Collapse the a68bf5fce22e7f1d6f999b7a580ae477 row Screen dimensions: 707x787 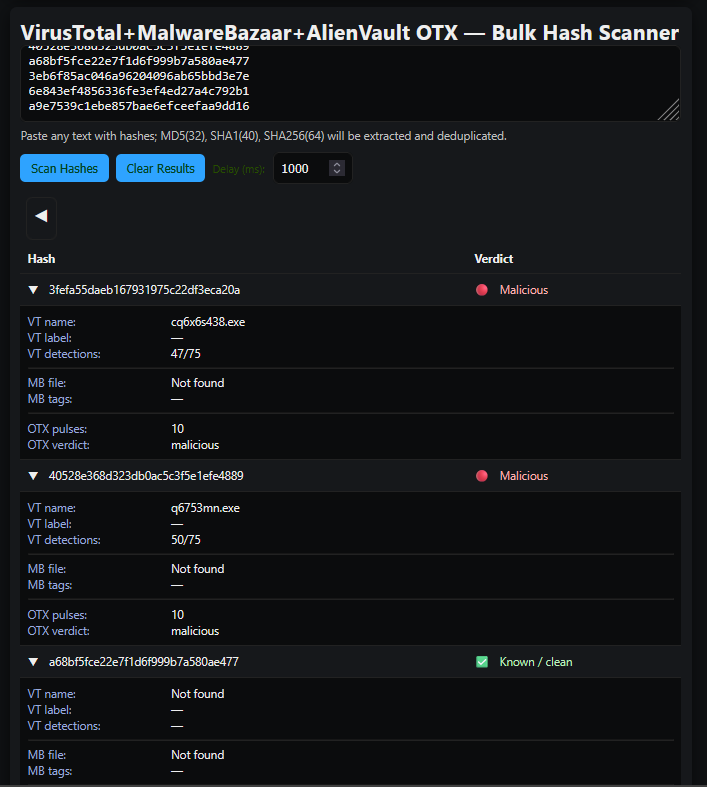tap(33, 662)
